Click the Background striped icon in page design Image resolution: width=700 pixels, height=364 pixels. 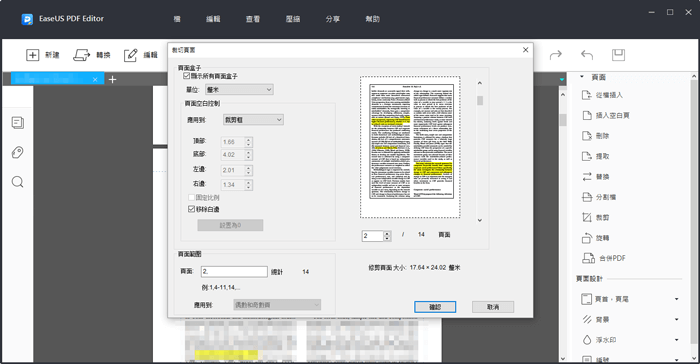(x=587, y=319)
